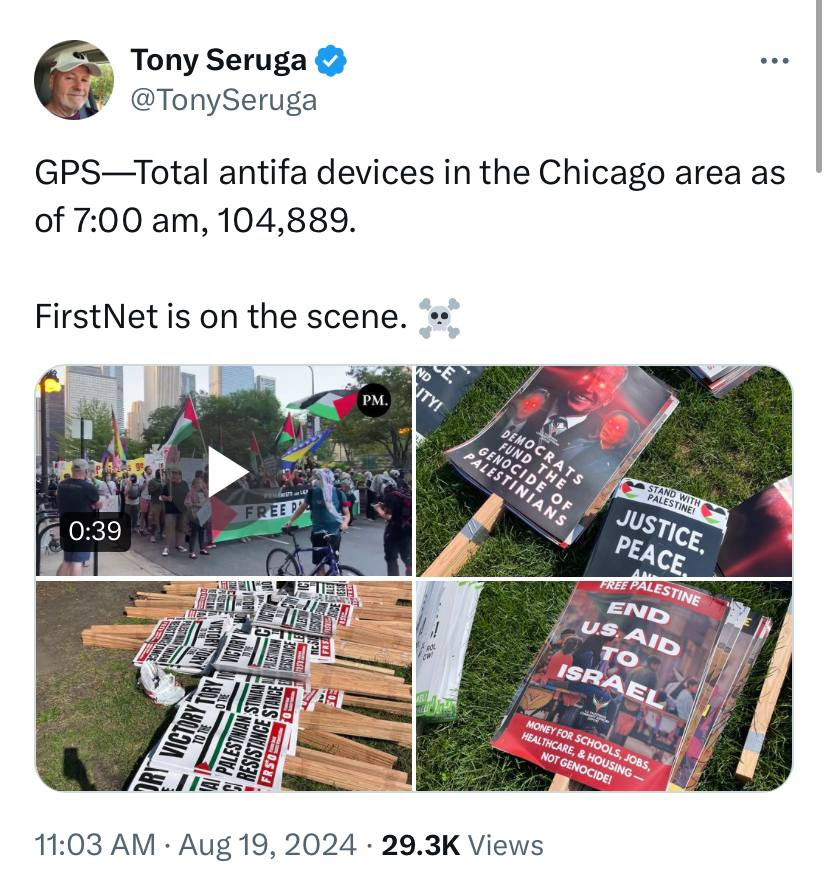This screenshot has height=885, width=828.
Task: Open the Democrats Fund Genocide sign photo
Action: click(604, 471)
